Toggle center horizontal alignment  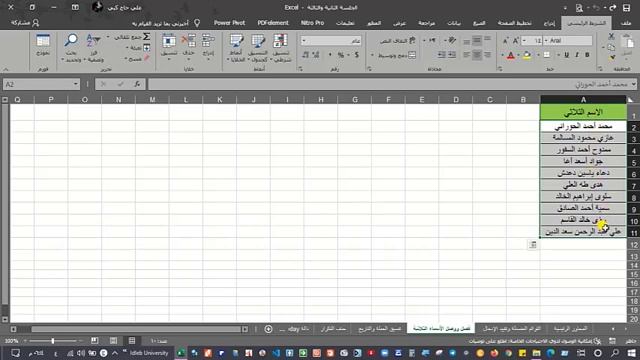[x=476, y=55]
